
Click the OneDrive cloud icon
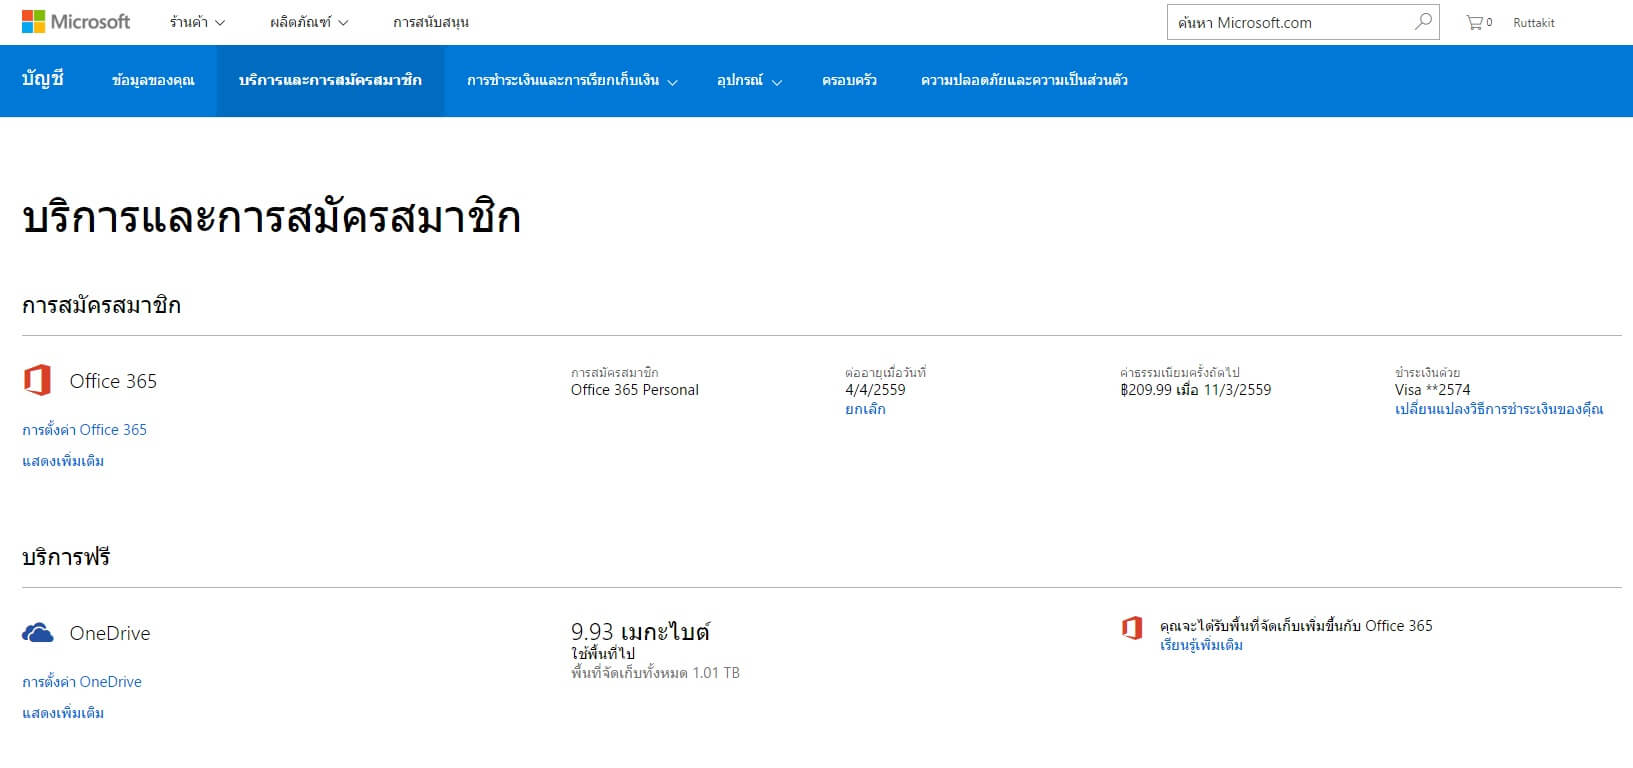tap(38, 633)
